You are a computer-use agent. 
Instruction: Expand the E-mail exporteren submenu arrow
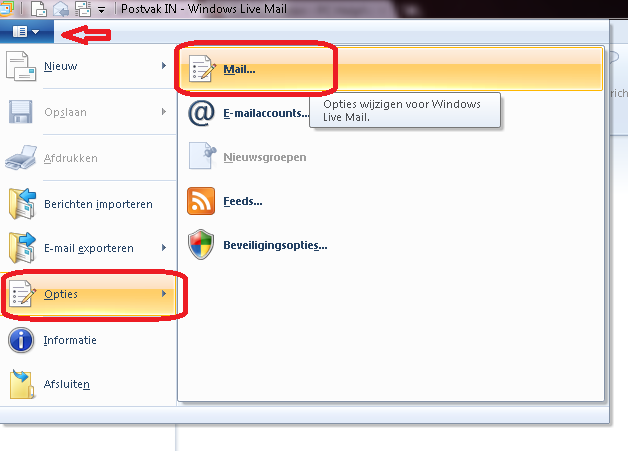(x=163, y=248)
